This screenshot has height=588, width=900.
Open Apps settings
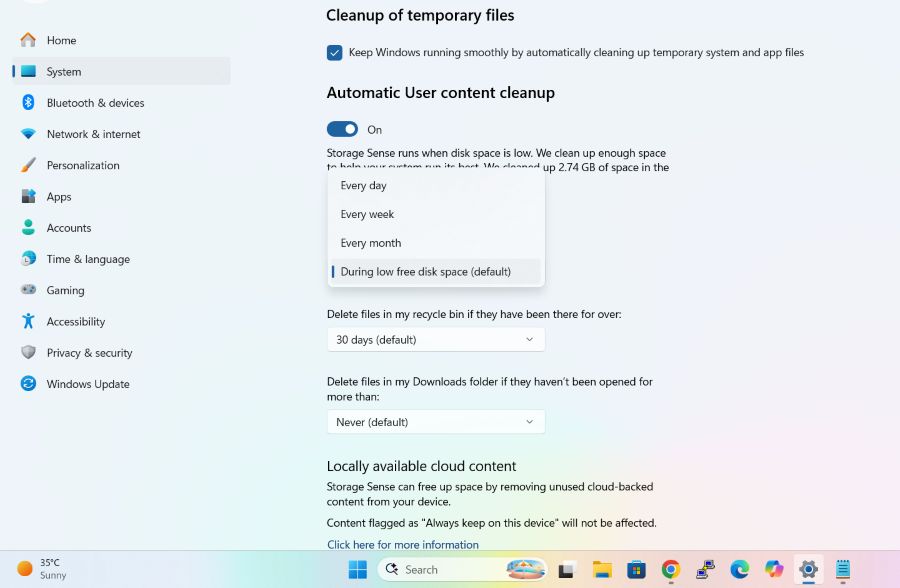(121, 196)
